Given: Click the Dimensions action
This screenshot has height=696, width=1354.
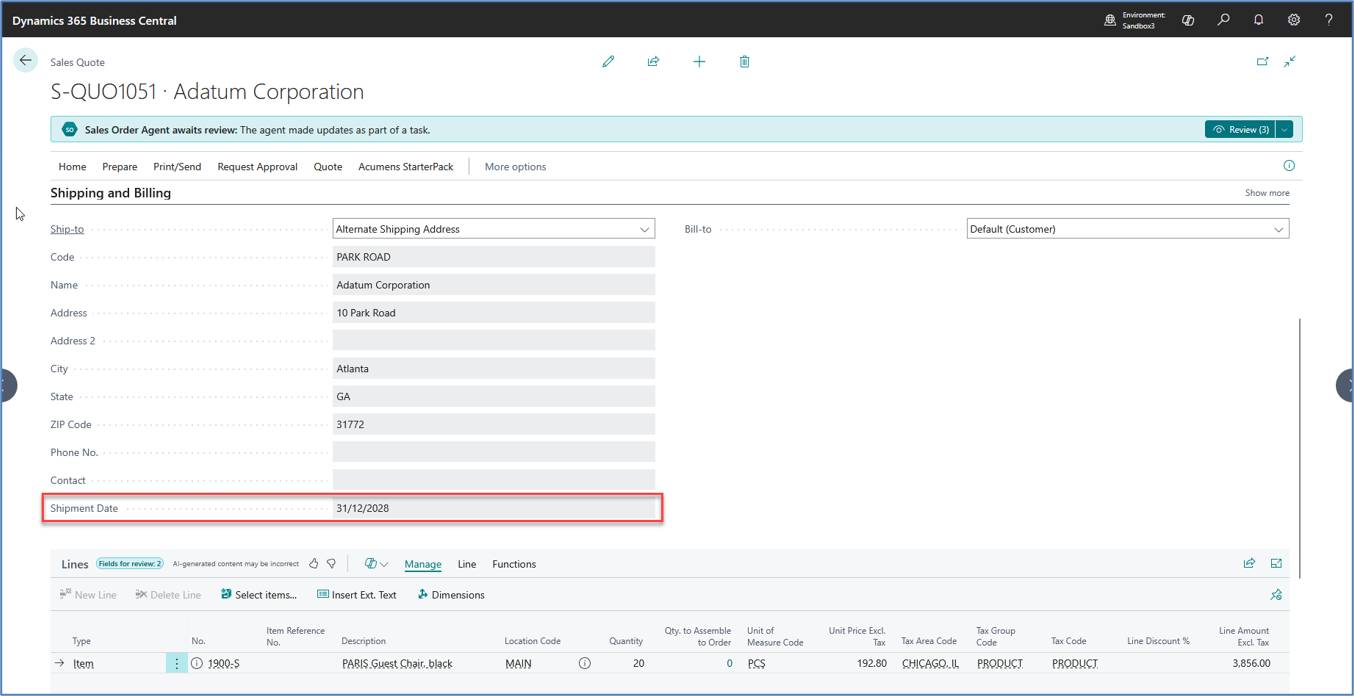Looking at the screenshot, I should coord(451,595).
